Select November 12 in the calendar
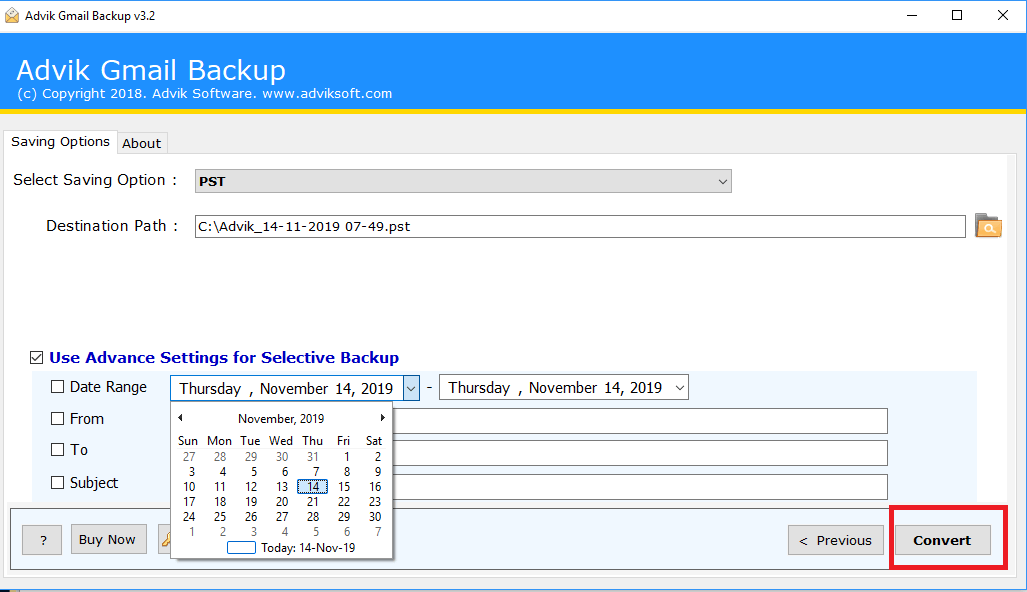This screenshot has height=592, width=1027. click(251, 487)
